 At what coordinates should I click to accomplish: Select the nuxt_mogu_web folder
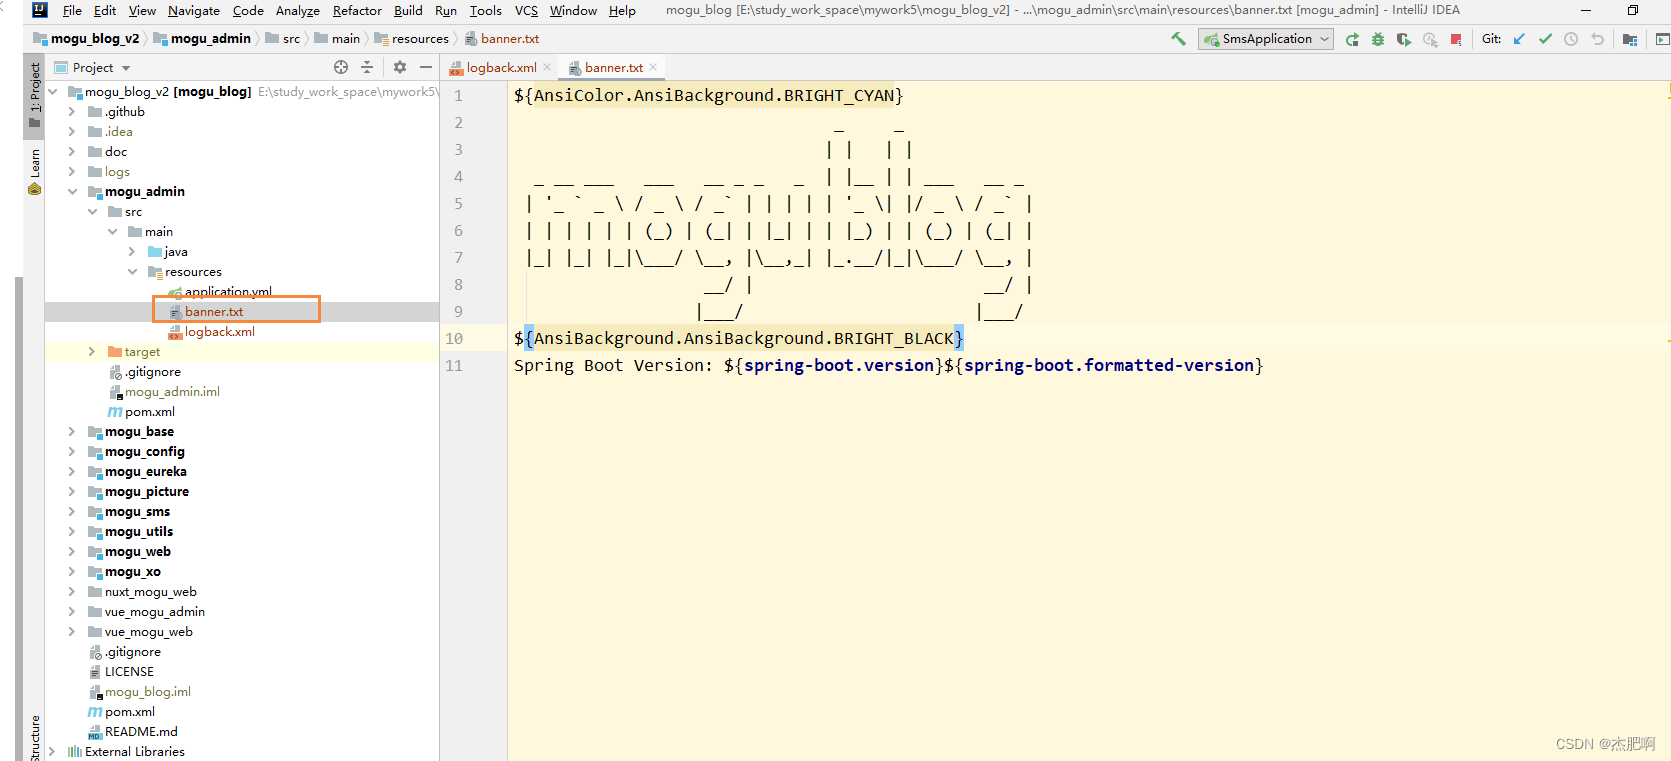point(150,591)
